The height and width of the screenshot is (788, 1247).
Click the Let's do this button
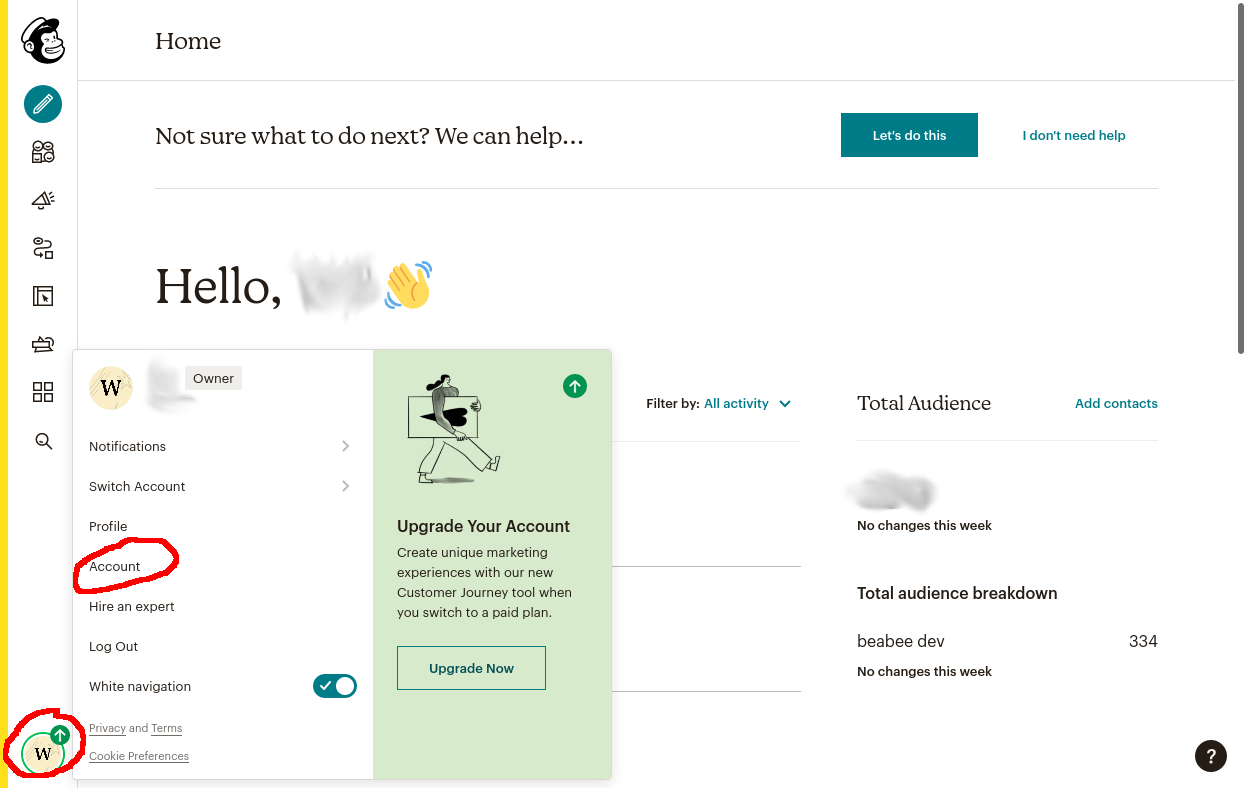pyautogui.click(x=909, y=135)
